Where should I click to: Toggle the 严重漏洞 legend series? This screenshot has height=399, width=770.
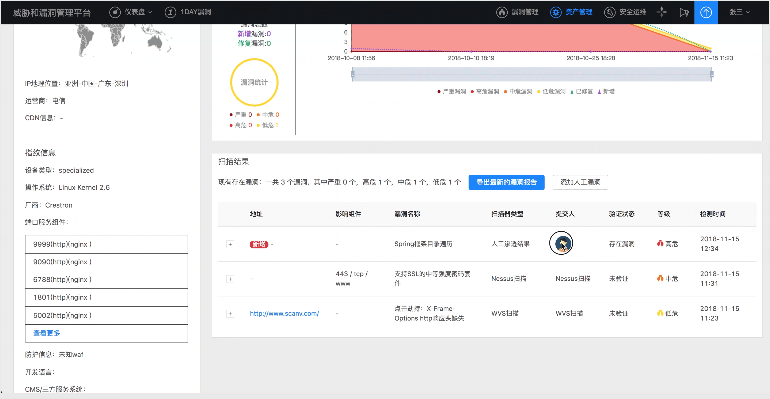pyautogui.click(x=451, y=92)
